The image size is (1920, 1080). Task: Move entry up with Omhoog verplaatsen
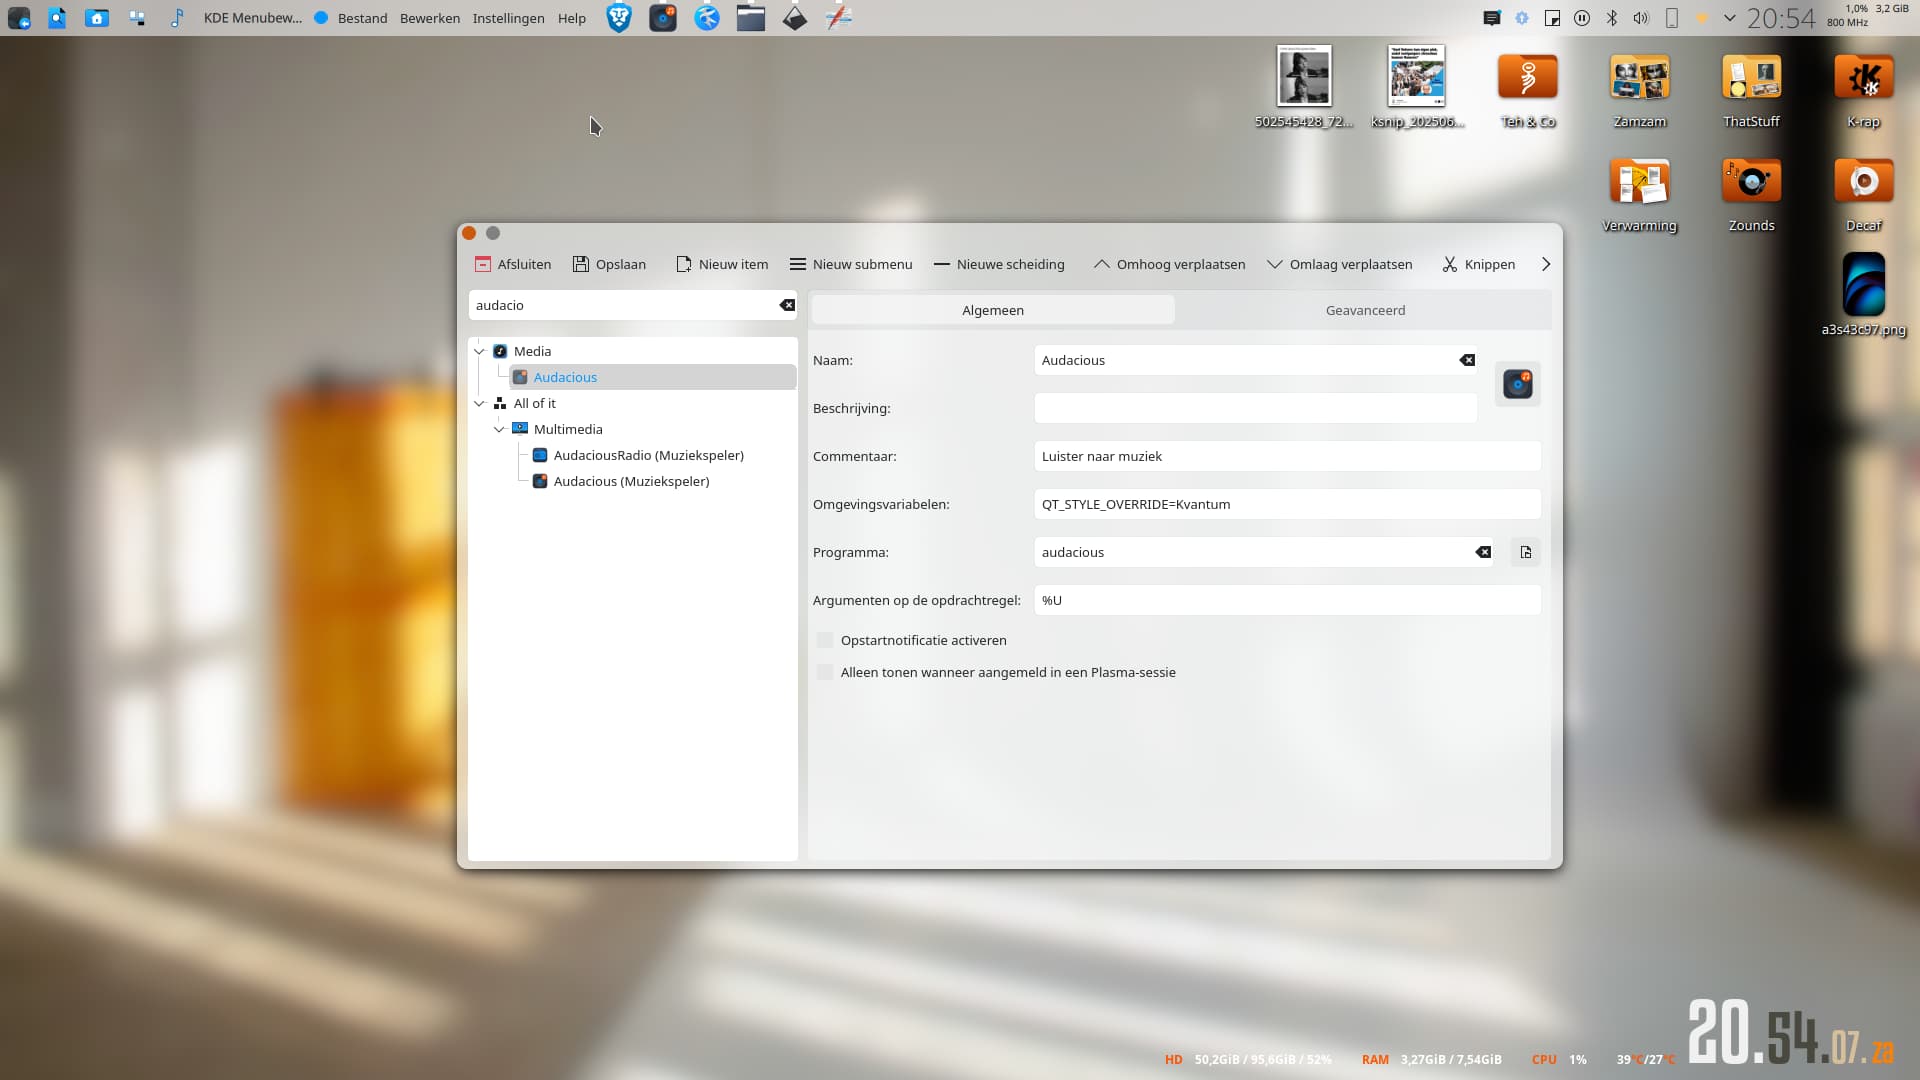(1169, 264)
